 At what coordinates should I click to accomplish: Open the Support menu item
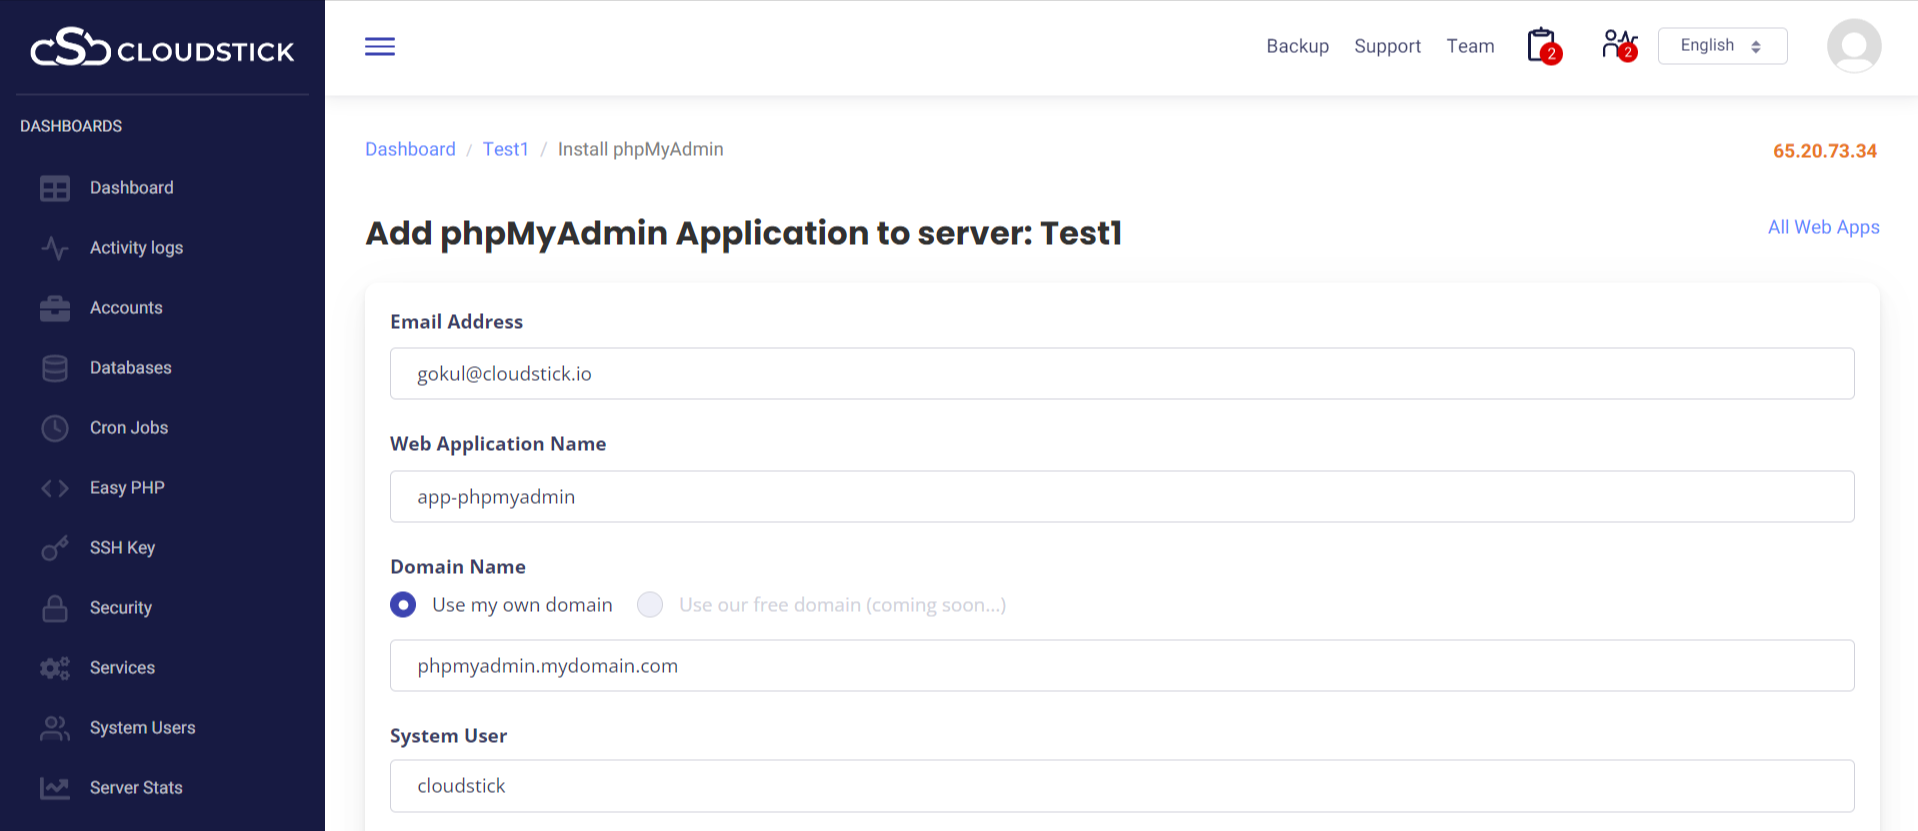[x=1387, y=46]
